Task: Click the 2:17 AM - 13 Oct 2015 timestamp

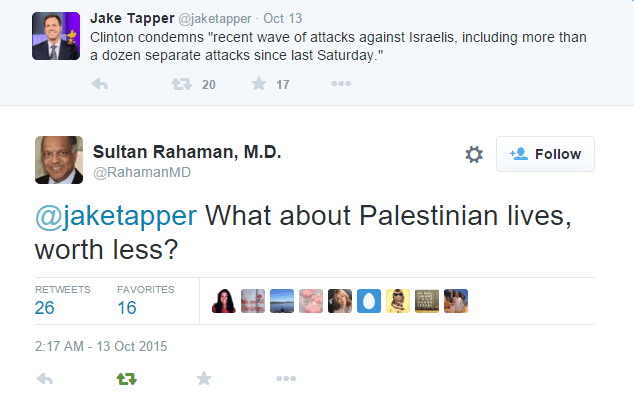Action: click(101, 346)
